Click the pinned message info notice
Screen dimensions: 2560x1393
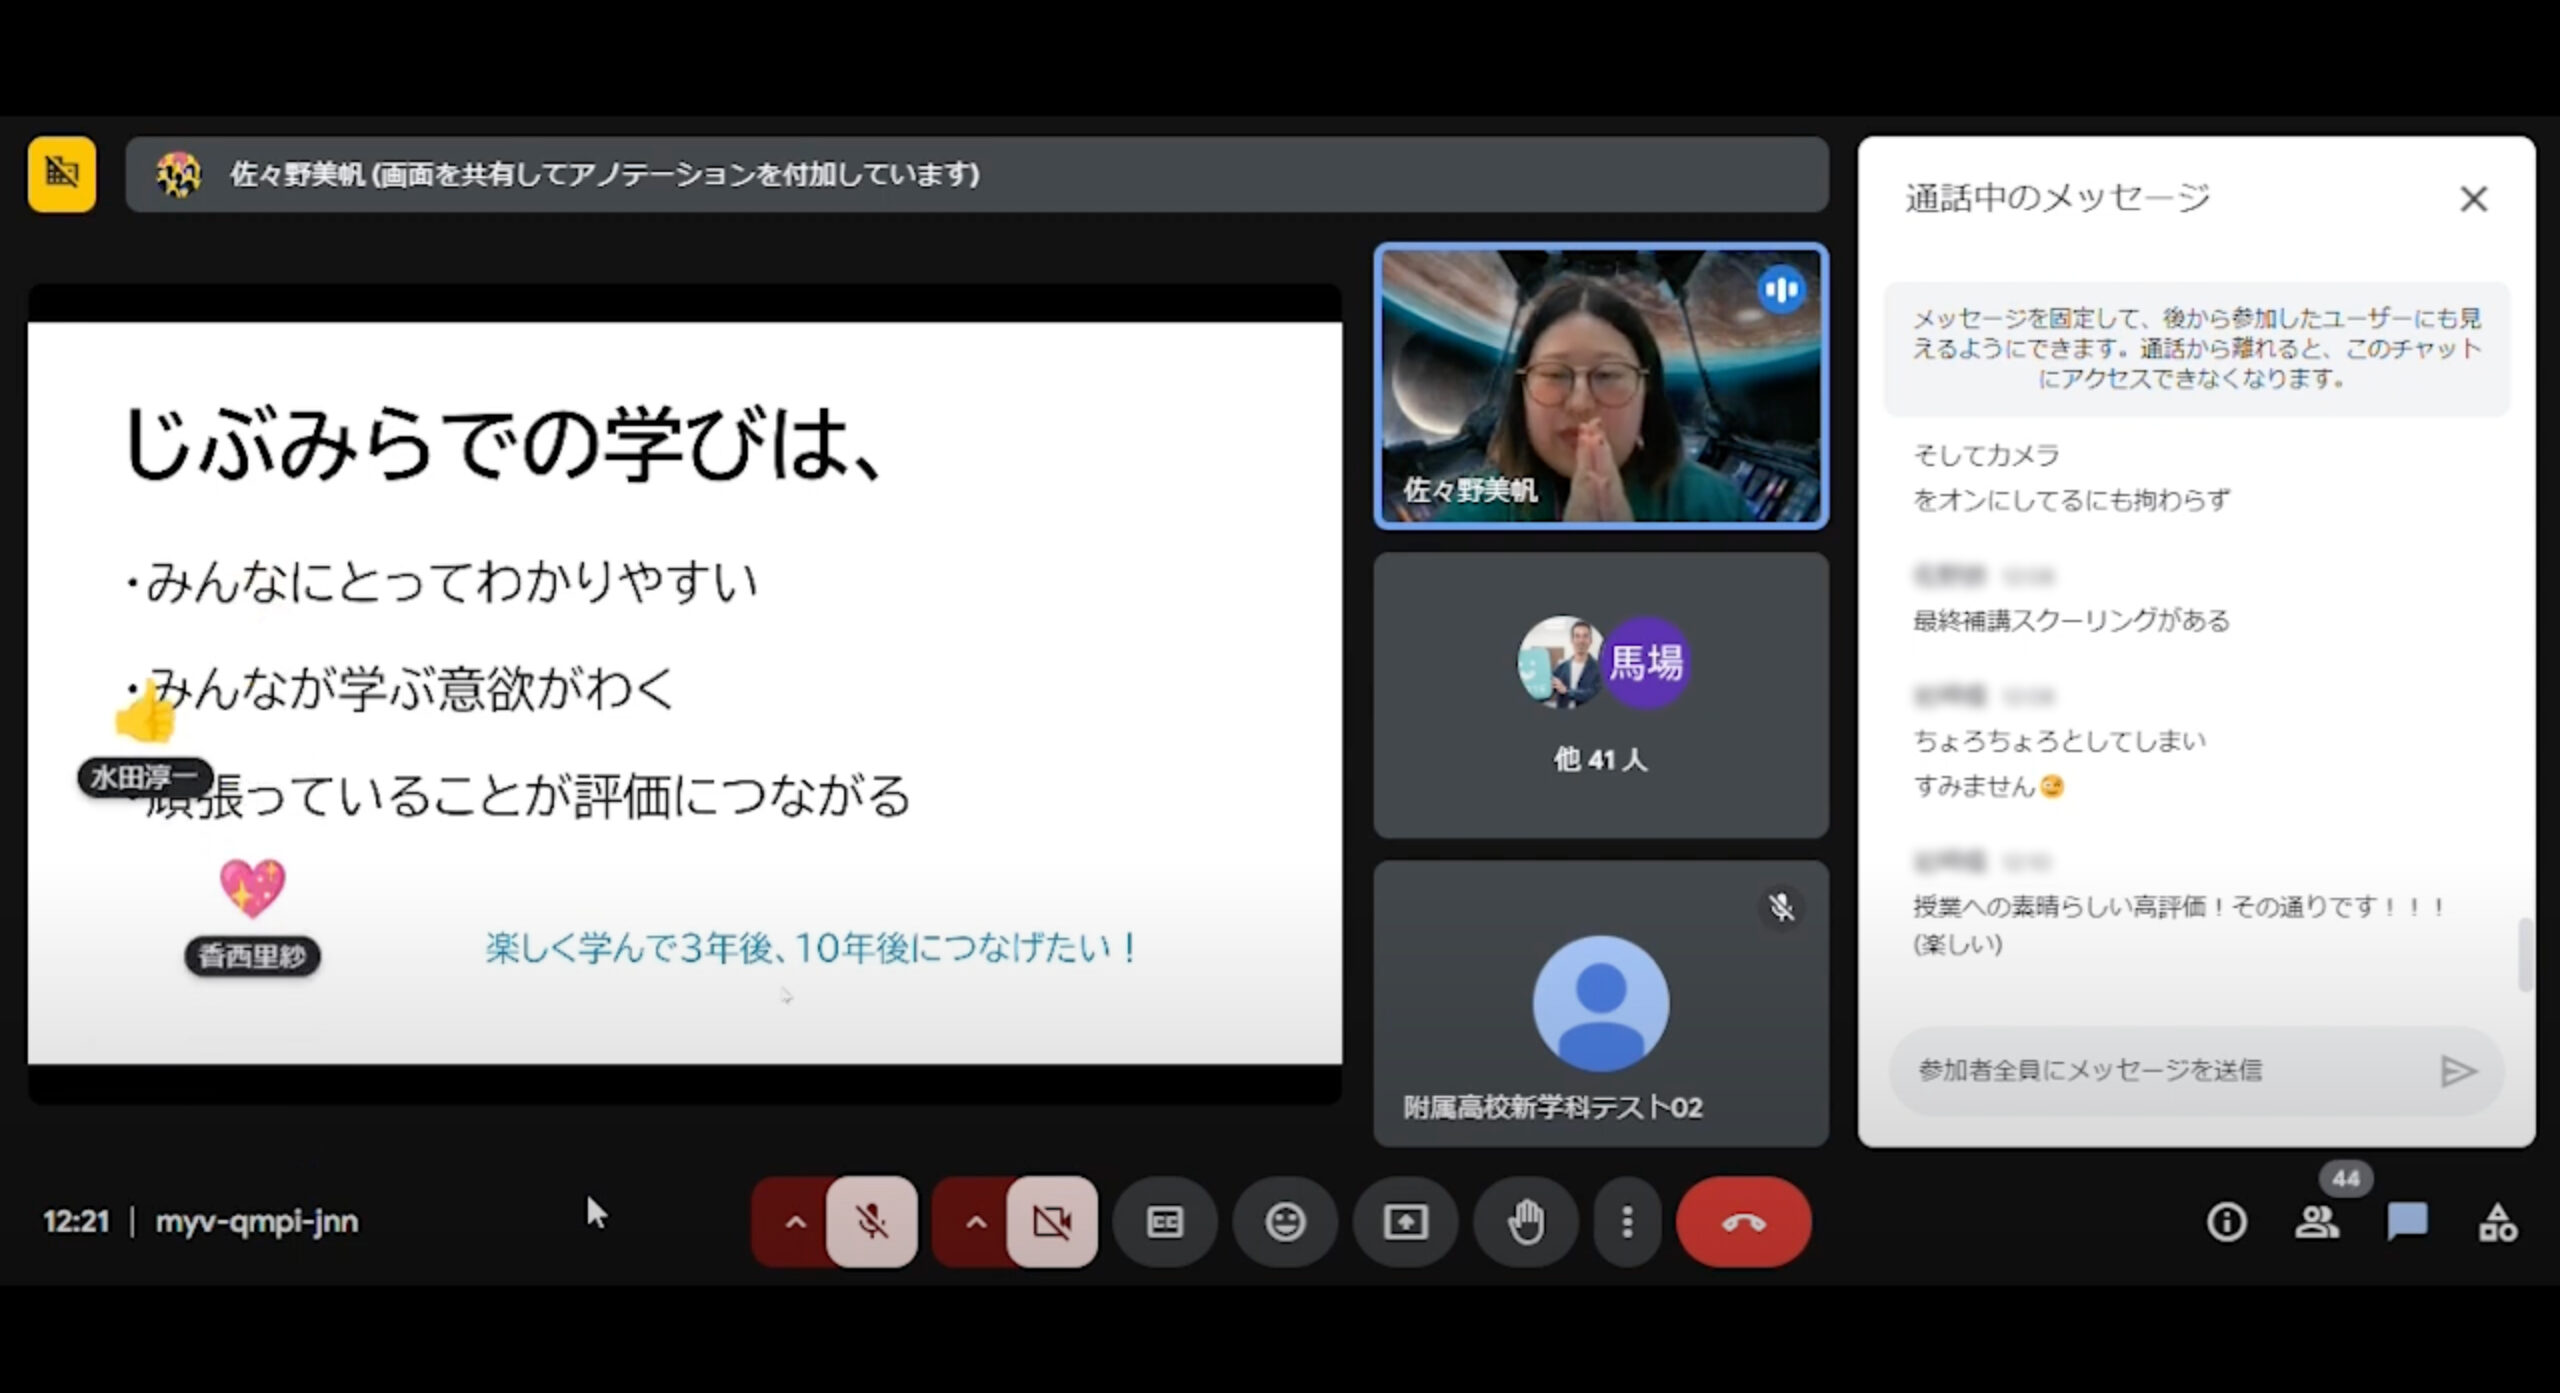2196,348
